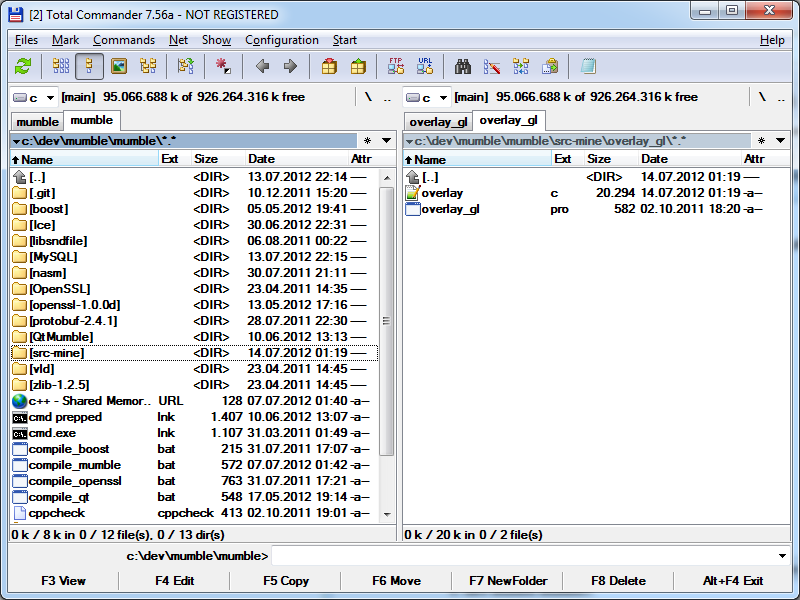Click the Refresh (reread source) toolbar icon

pyautogui.click(x=23, y=67)
